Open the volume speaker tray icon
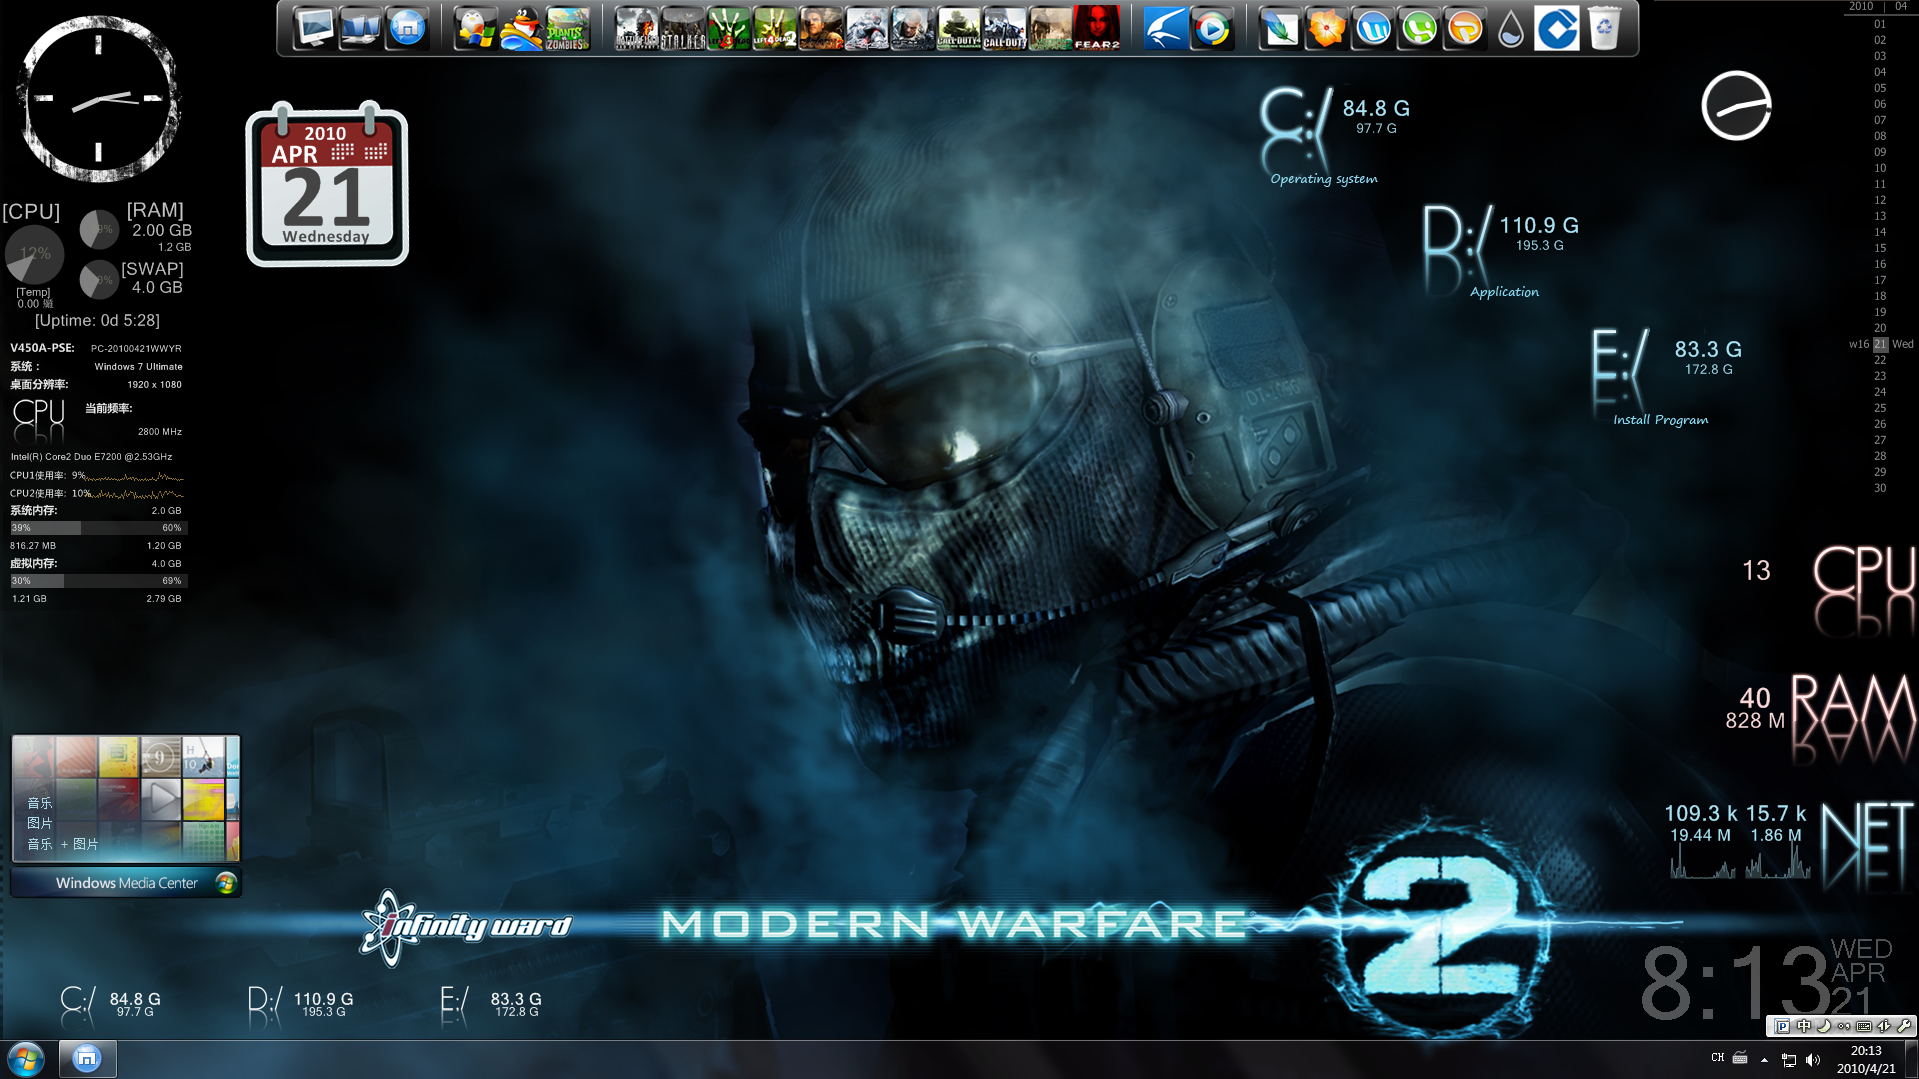This screenshot has height=1079, width=1919. point(1813,1059)
